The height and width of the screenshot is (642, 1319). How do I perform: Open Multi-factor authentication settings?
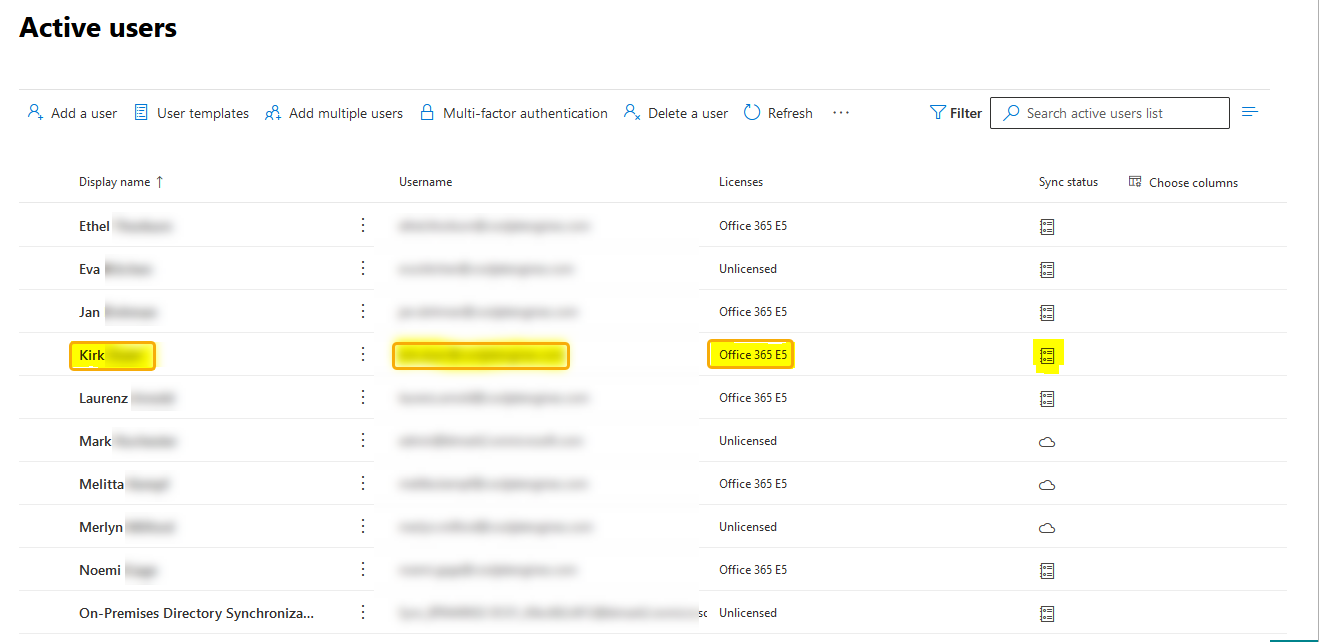coord(514,113)
